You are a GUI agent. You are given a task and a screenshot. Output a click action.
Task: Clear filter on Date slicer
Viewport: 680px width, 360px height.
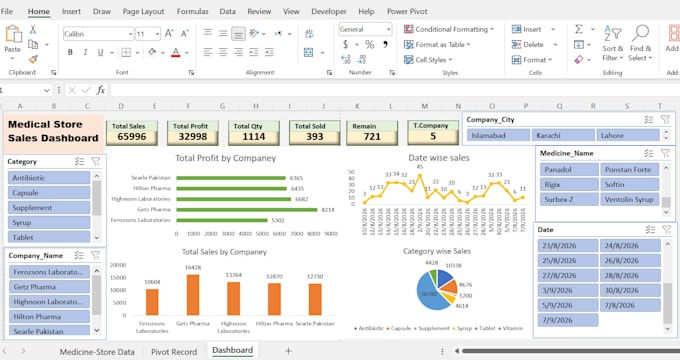[x=666, y=229]
